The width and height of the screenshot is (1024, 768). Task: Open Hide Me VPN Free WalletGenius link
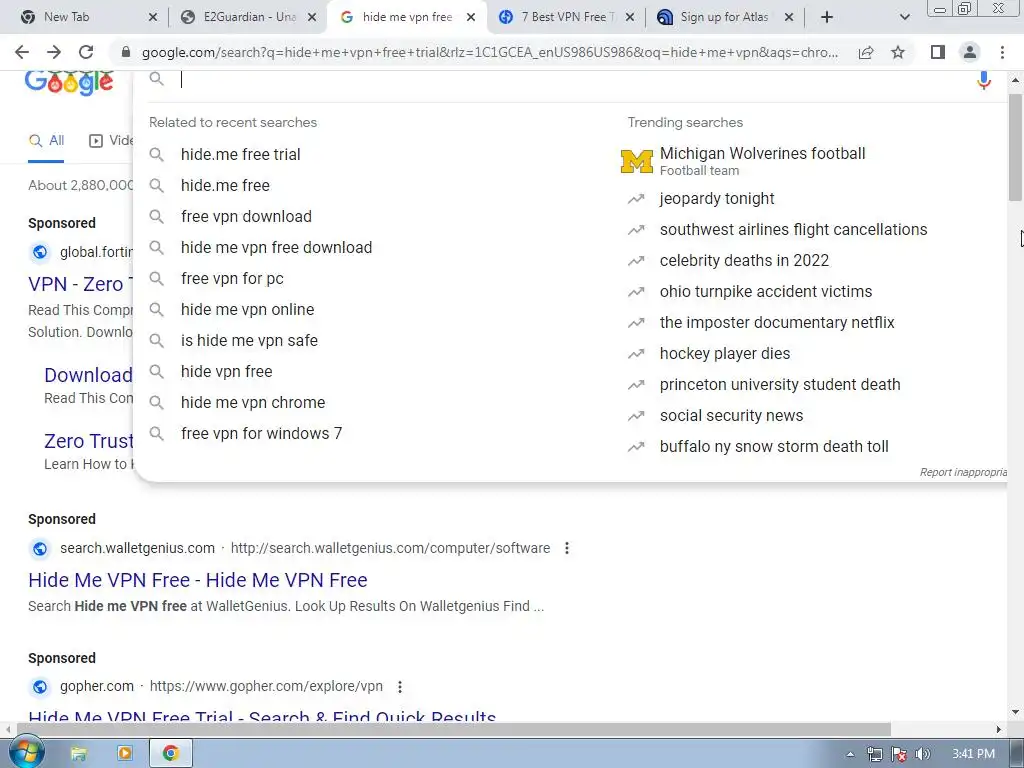[198, 580]
